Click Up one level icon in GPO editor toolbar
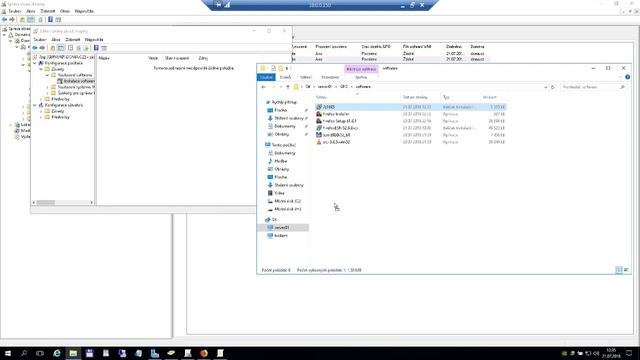The width and height of the screenshot is (640, 360). coord(52,48)
